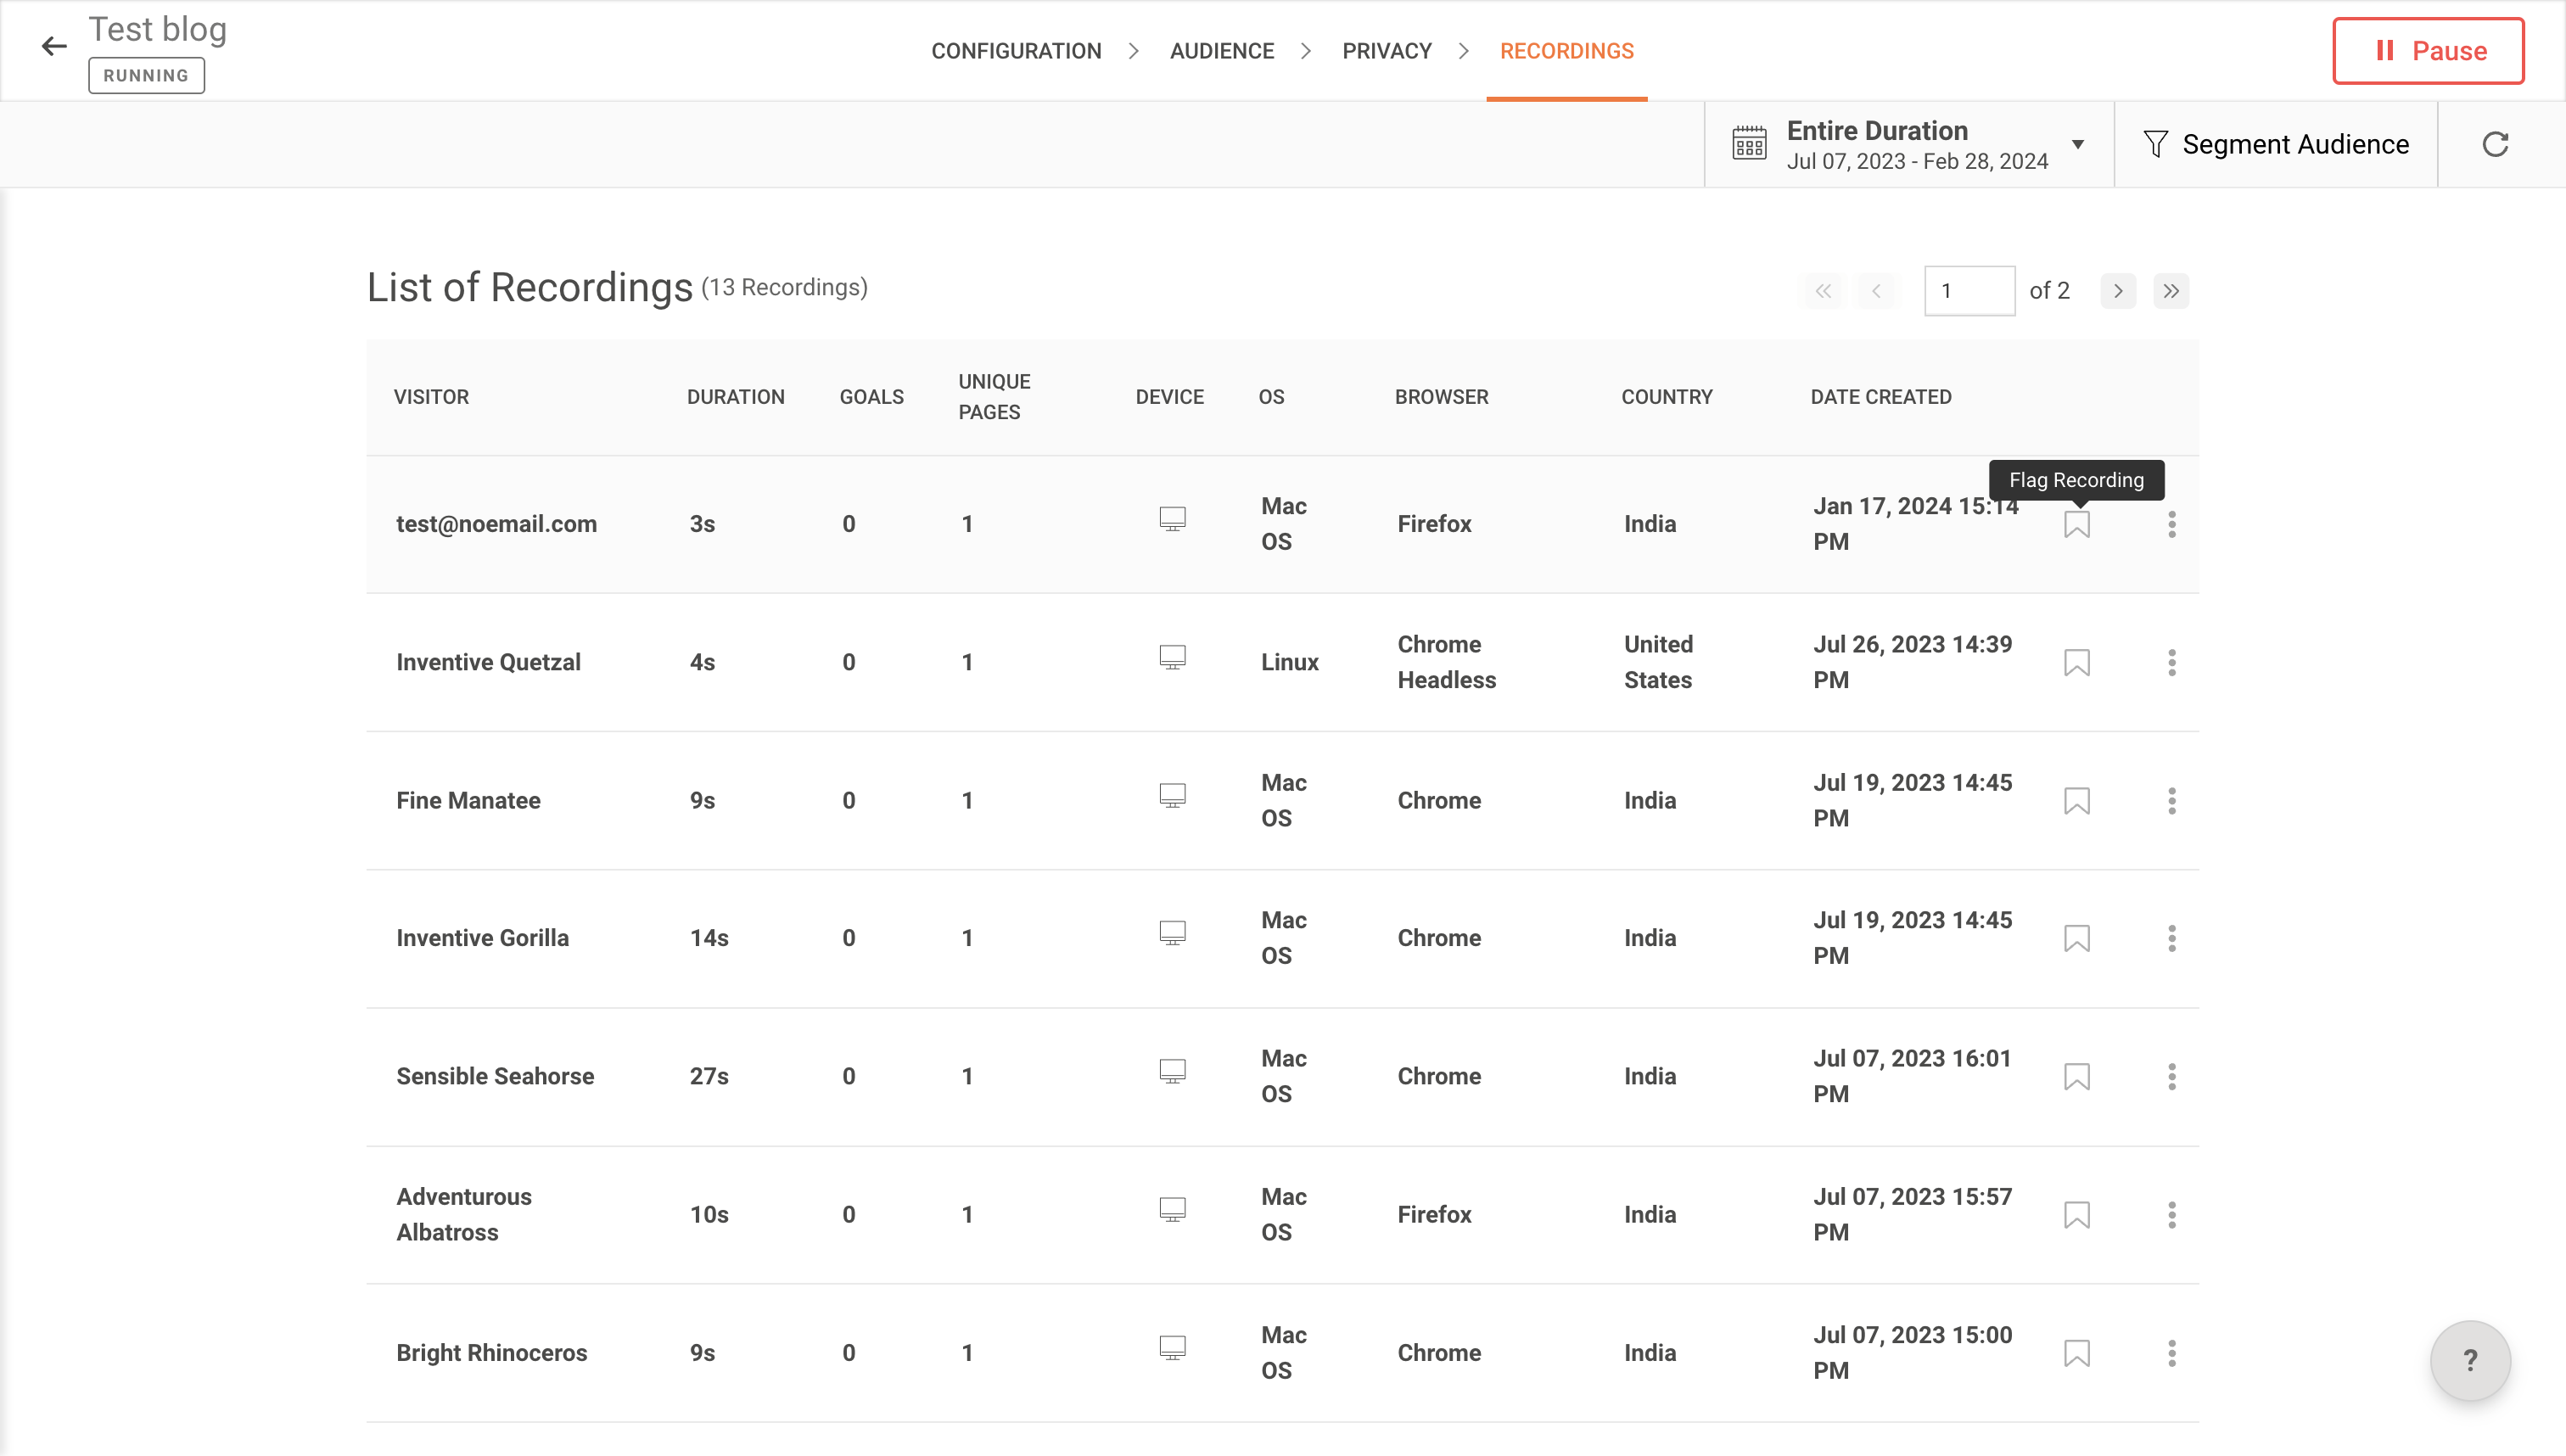Screen dimensions: 2566x1456
Task: Flag the test@noemail.com recording
Action: [x=2077, y=524]
